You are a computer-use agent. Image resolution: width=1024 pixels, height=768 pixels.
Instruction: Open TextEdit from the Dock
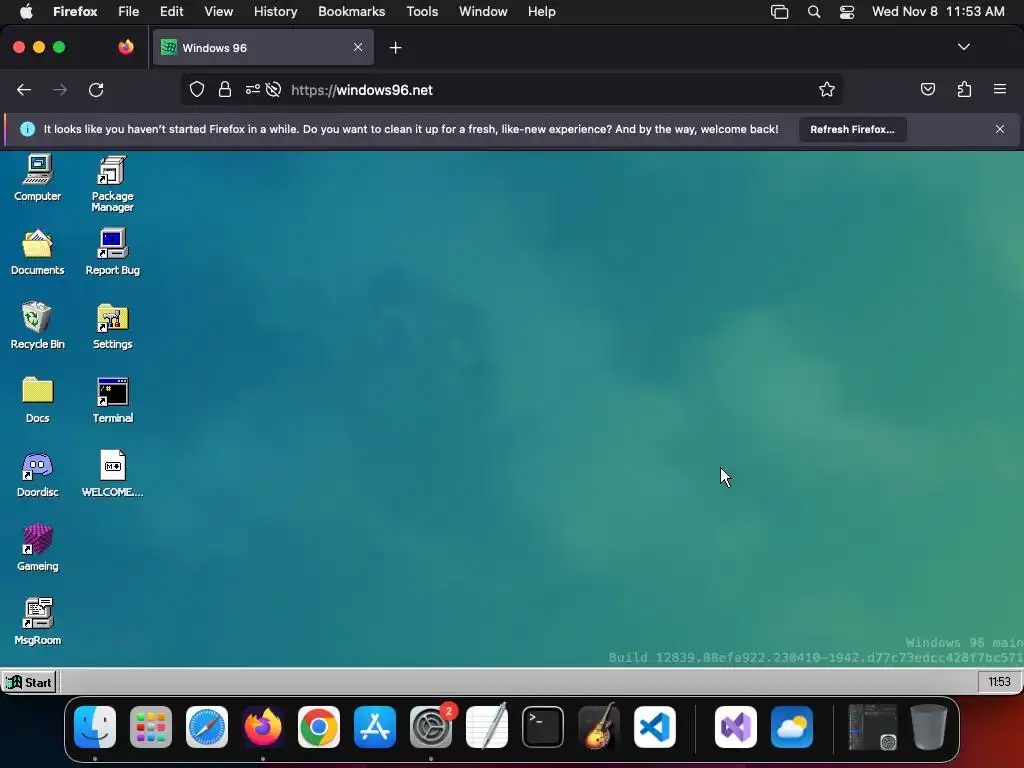pyautogui.click(x=487, y=726)
